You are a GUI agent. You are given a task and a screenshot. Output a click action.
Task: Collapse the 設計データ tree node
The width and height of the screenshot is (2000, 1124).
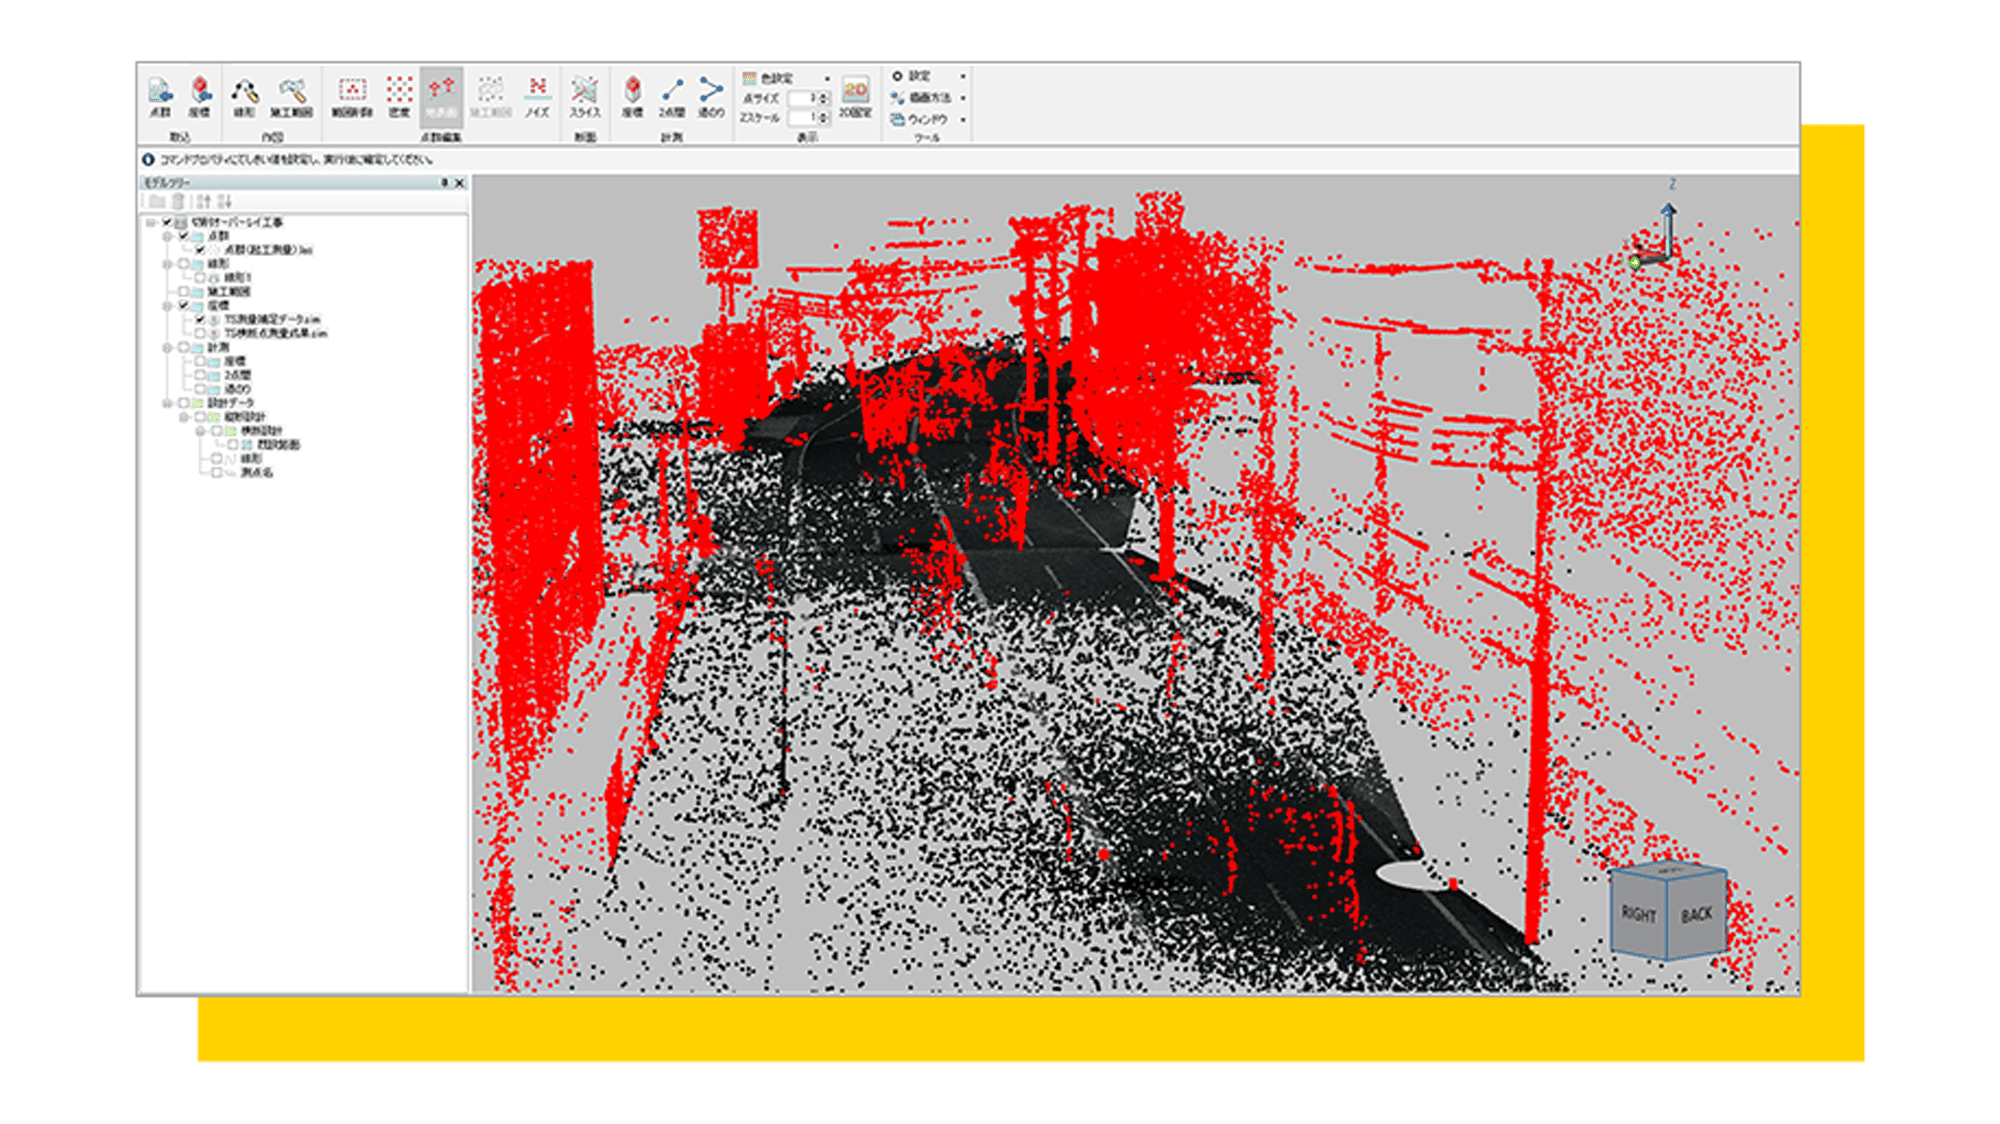pyautogui.click(x=167, y=403)
